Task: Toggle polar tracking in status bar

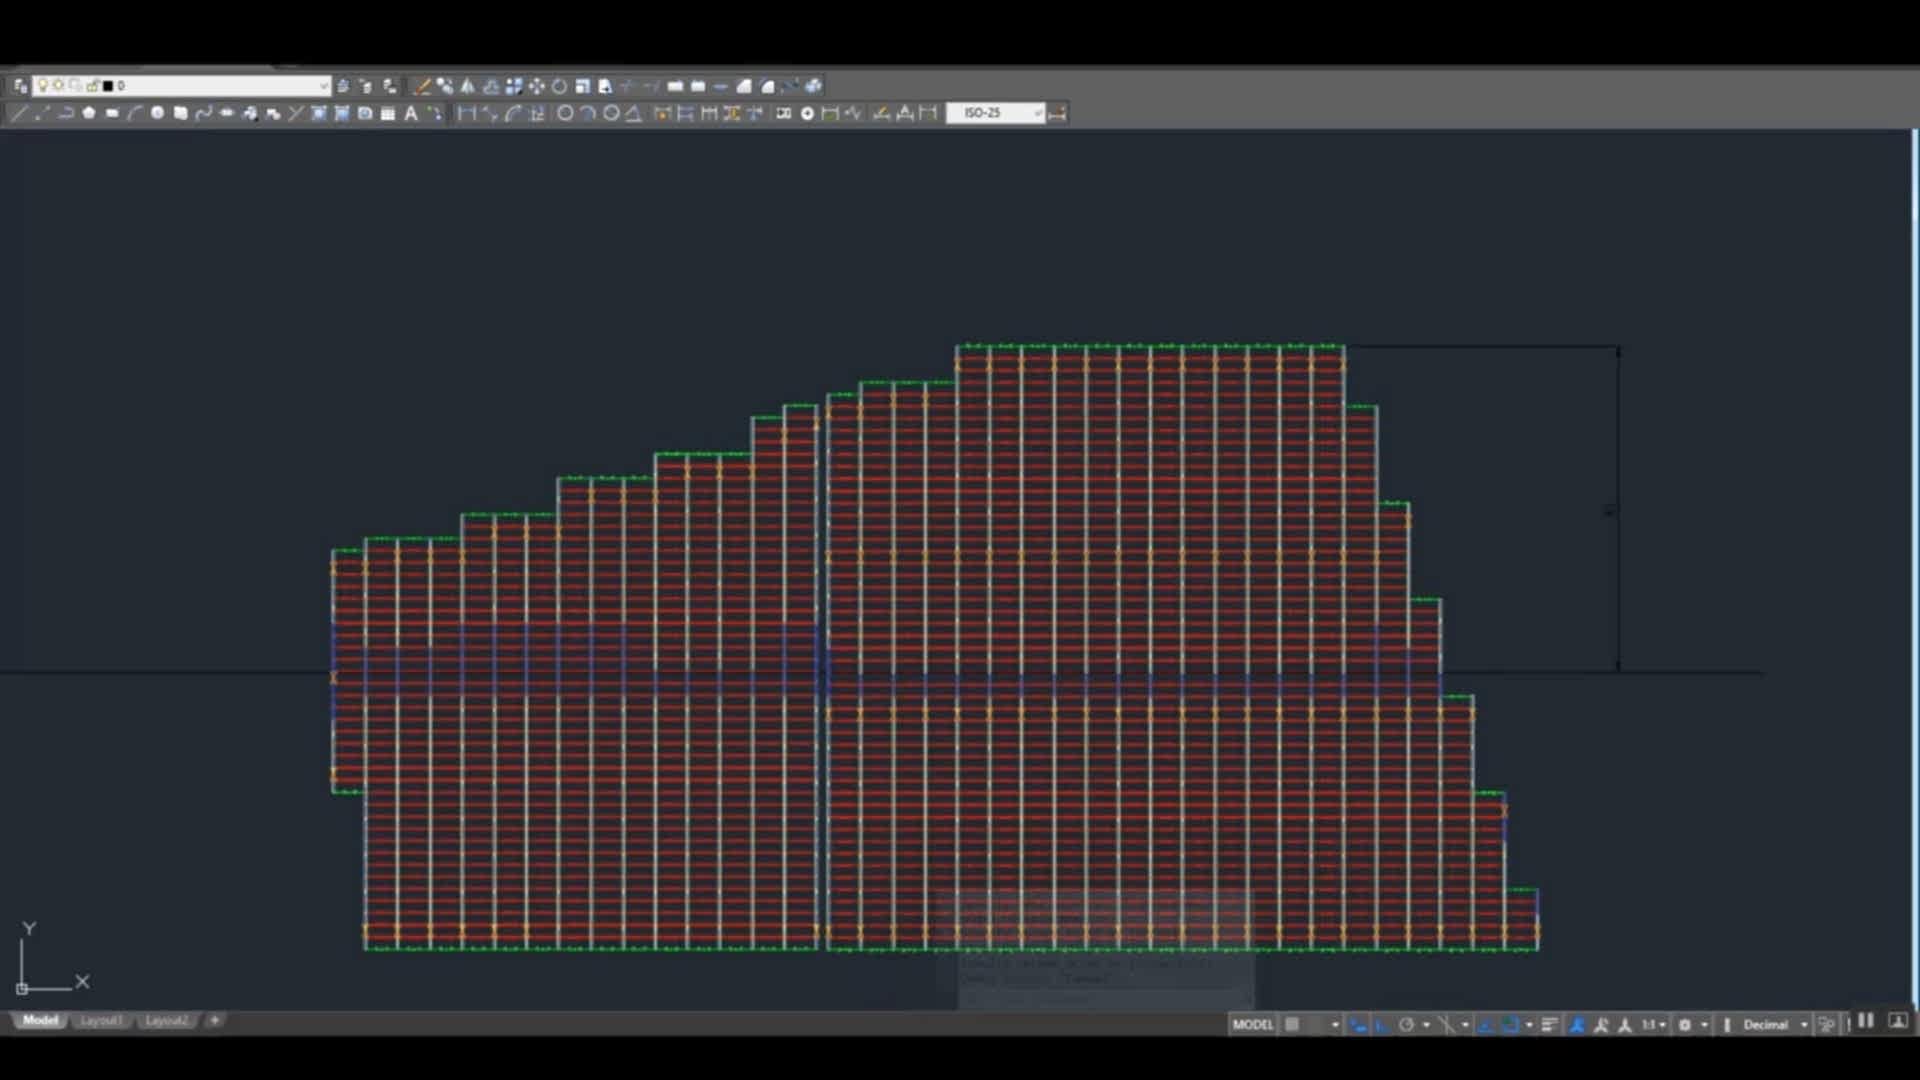Action: coord(1406,1024)
